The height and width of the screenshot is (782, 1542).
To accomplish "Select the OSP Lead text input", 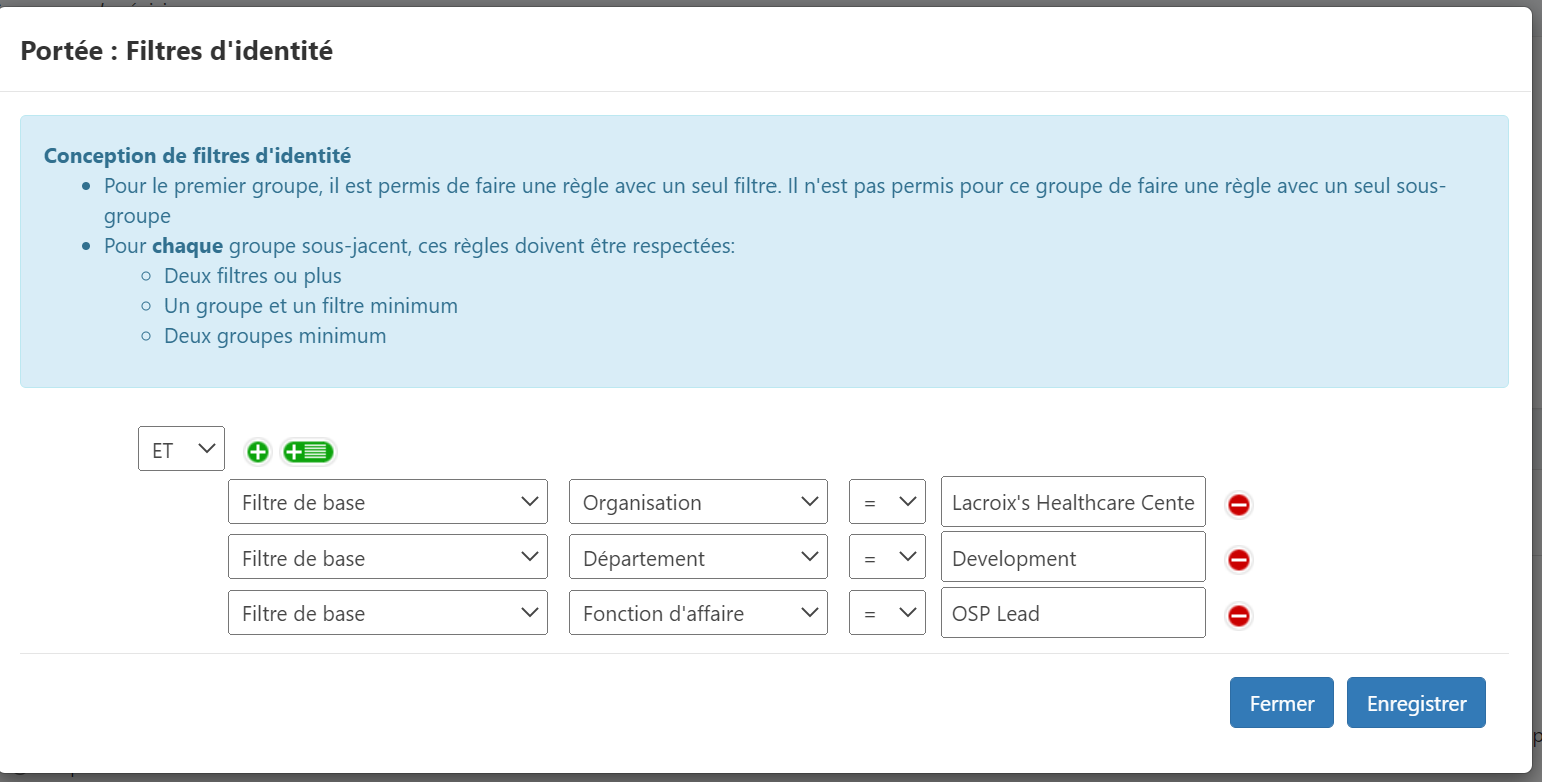I will (x=1072, y=612).
